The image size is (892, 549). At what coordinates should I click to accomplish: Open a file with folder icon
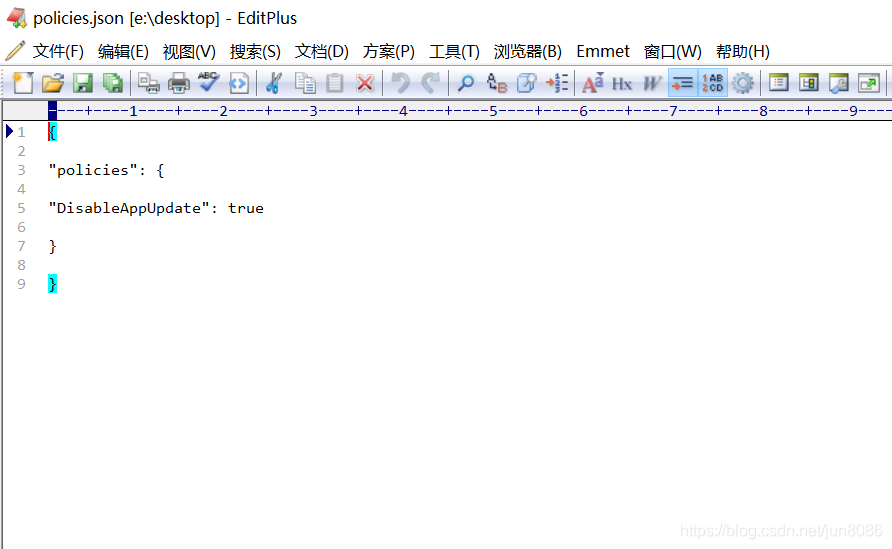(53, 83)
